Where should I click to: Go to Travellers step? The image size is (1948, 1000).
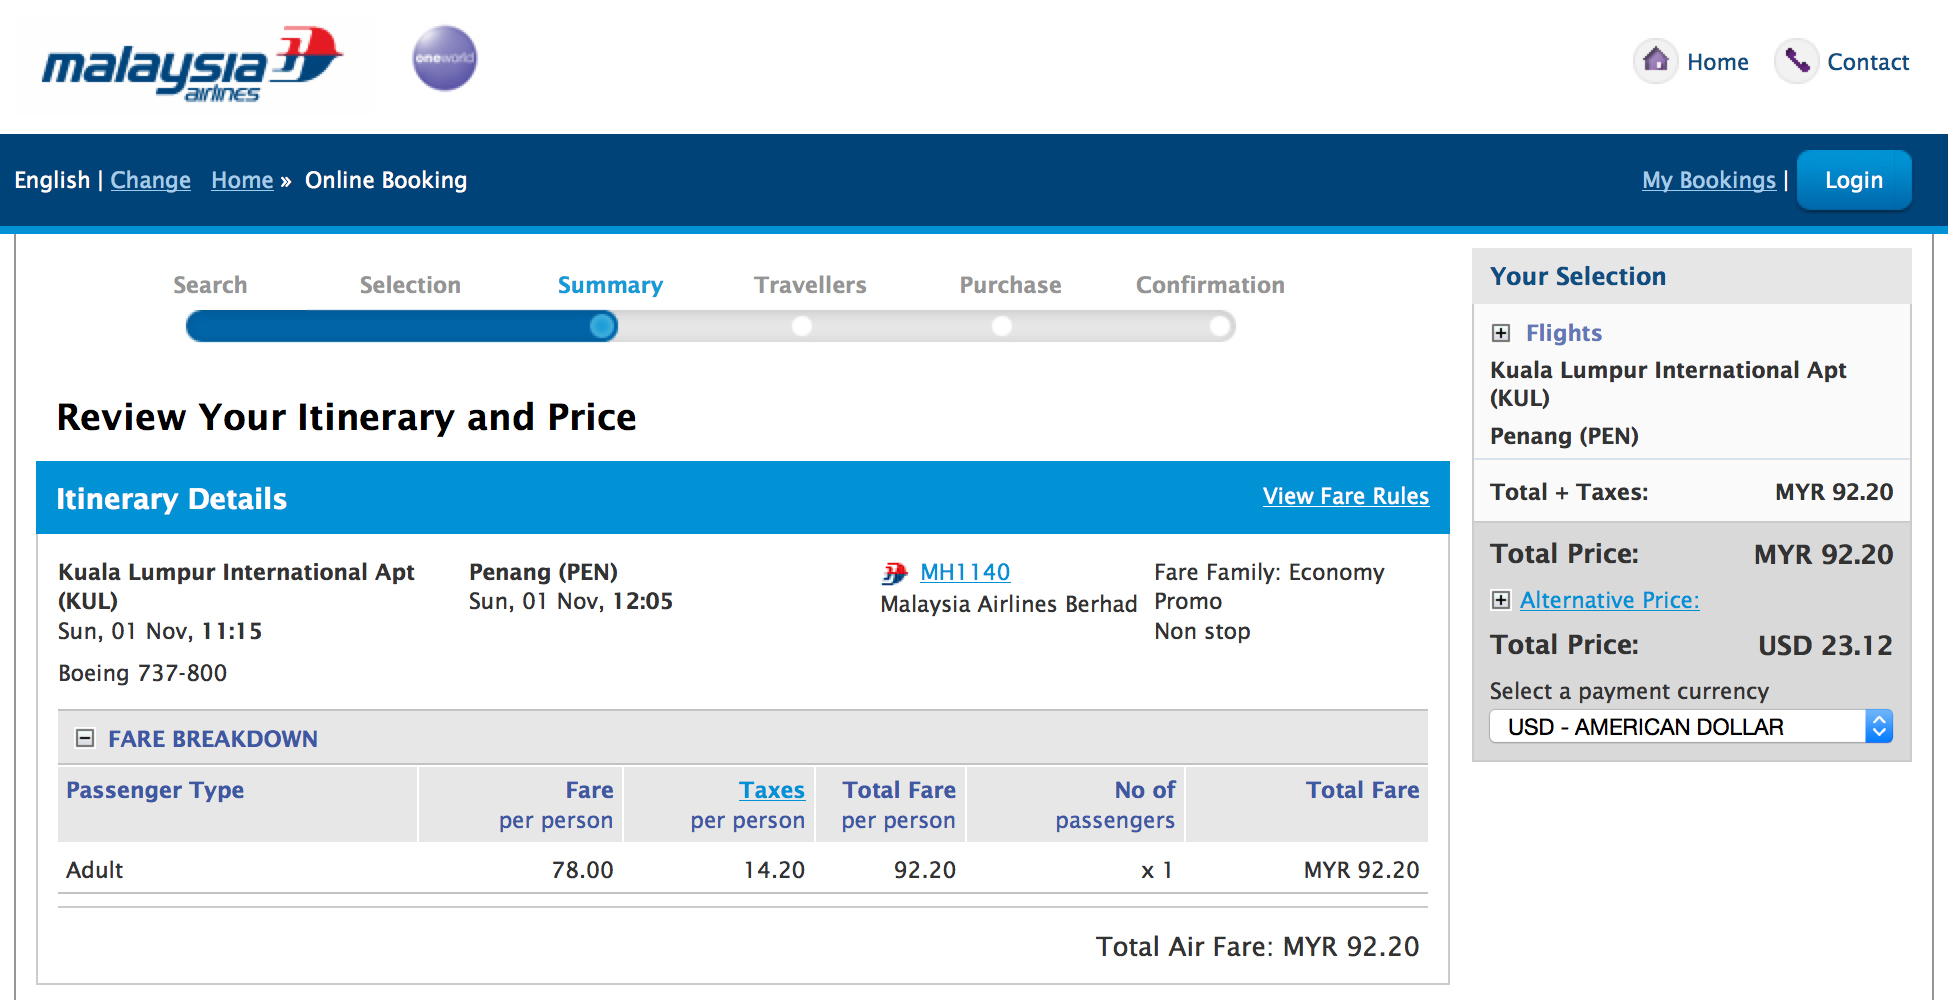[810, 285]
